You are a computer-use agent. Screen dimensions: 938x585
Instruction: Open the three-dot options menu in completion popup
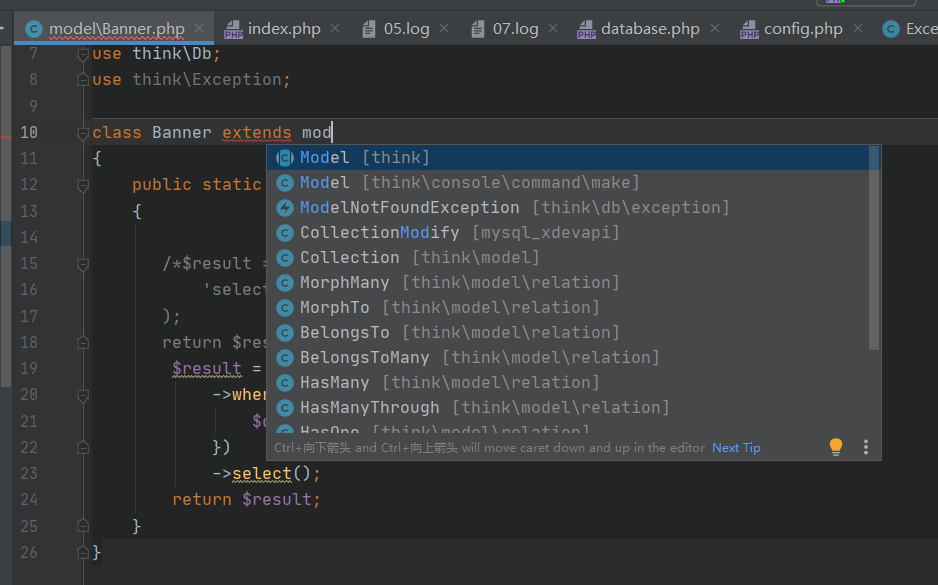[866, 447]
